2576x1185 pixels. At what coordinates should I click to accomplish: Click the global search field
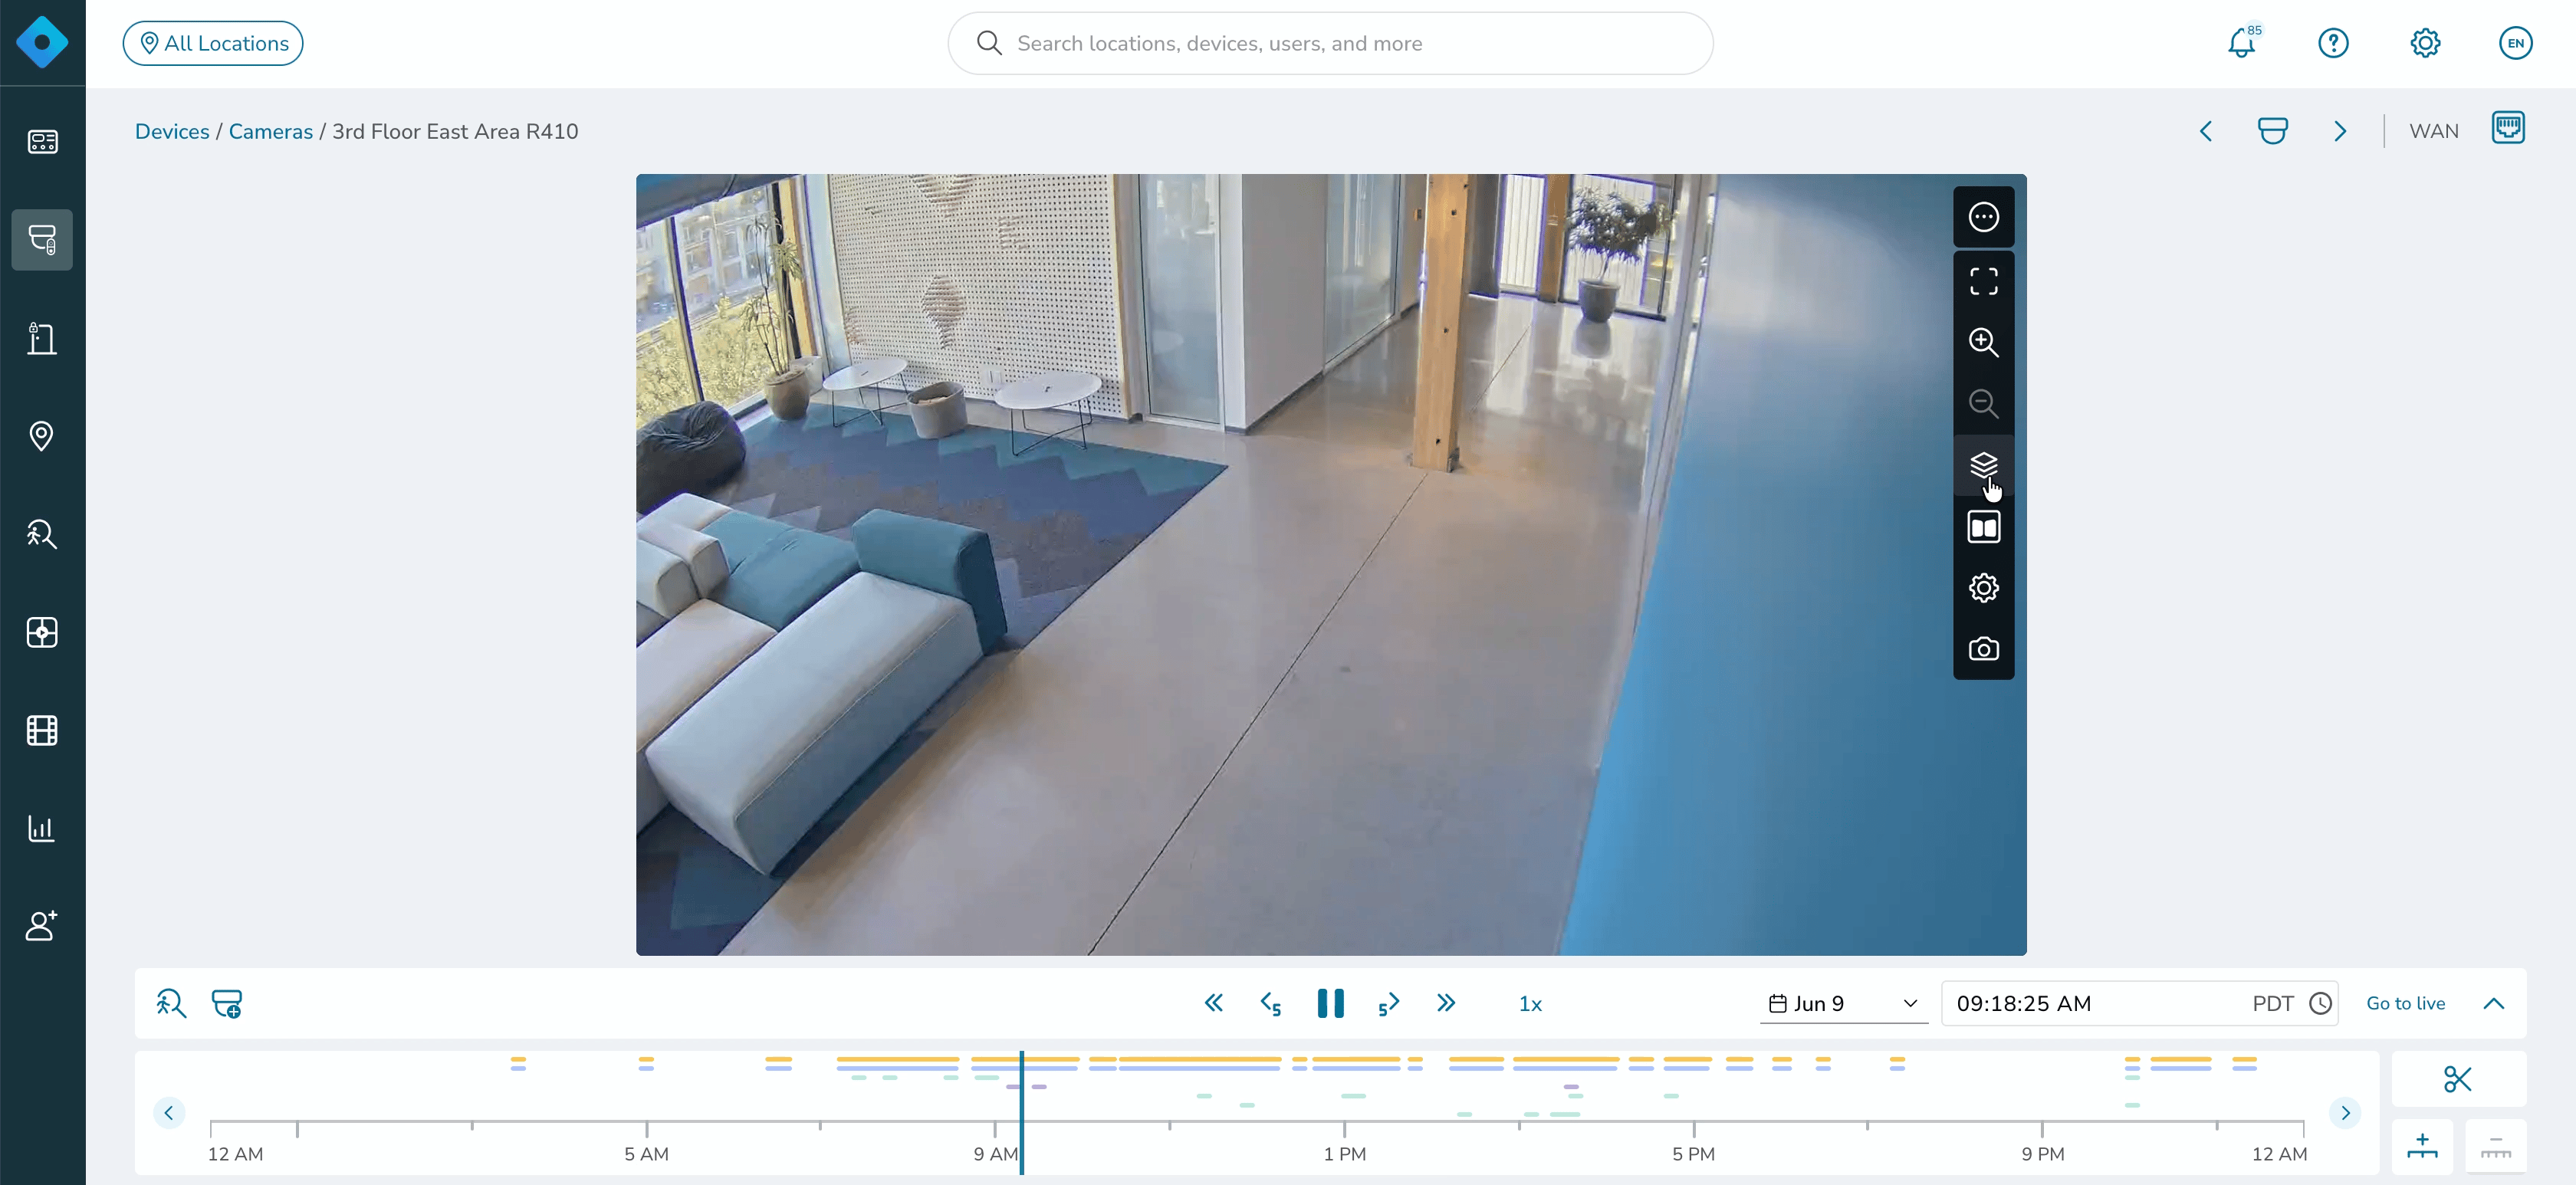1330,43
